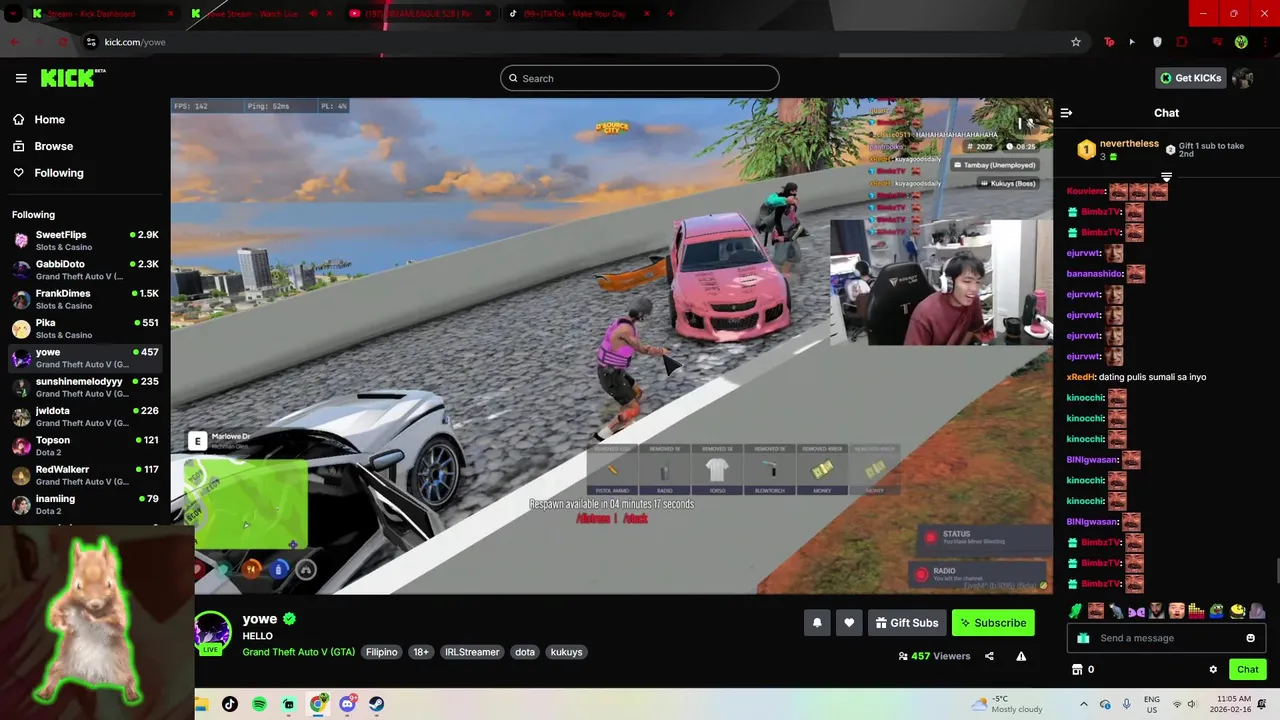1280x720 pixels.
Task: Click the microphone tray icon
Action: [x=1127, y=704]
